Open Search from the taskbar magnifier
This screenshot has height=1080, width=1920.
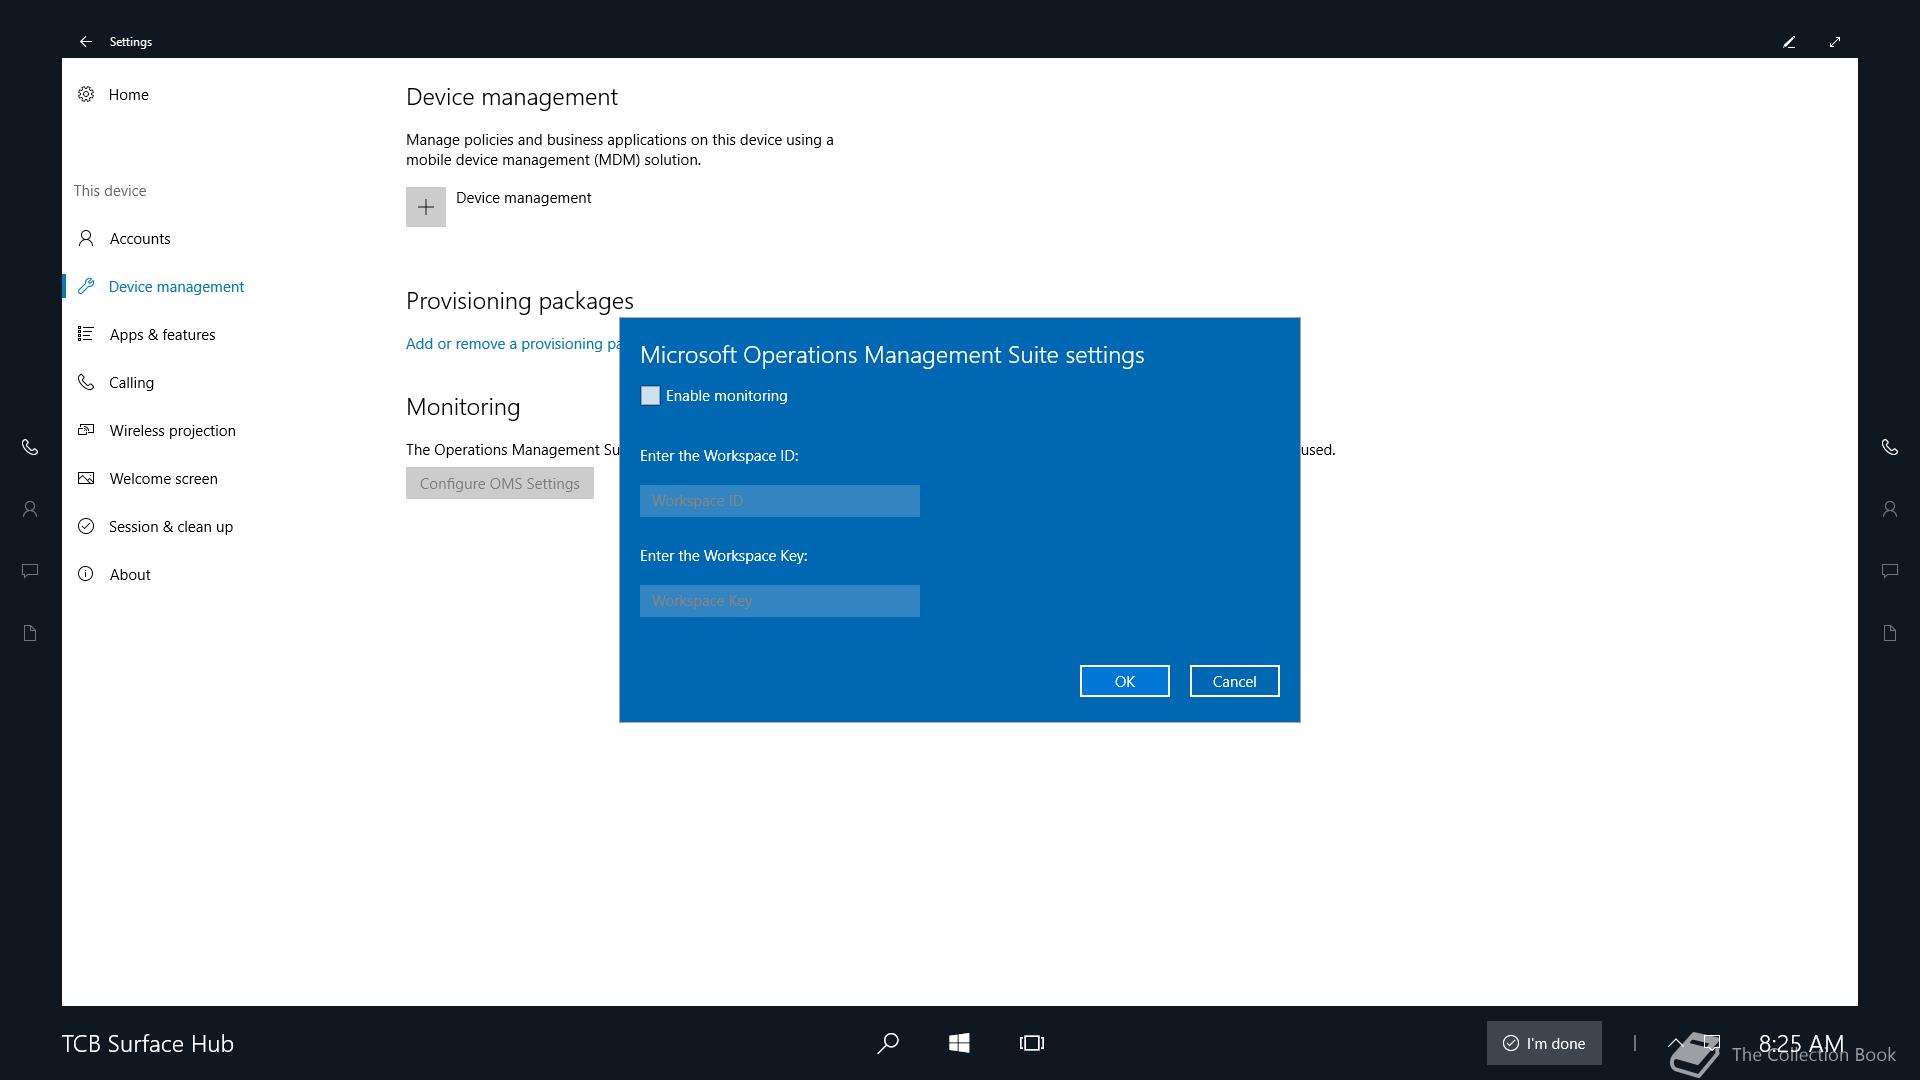pos(887,1043)
